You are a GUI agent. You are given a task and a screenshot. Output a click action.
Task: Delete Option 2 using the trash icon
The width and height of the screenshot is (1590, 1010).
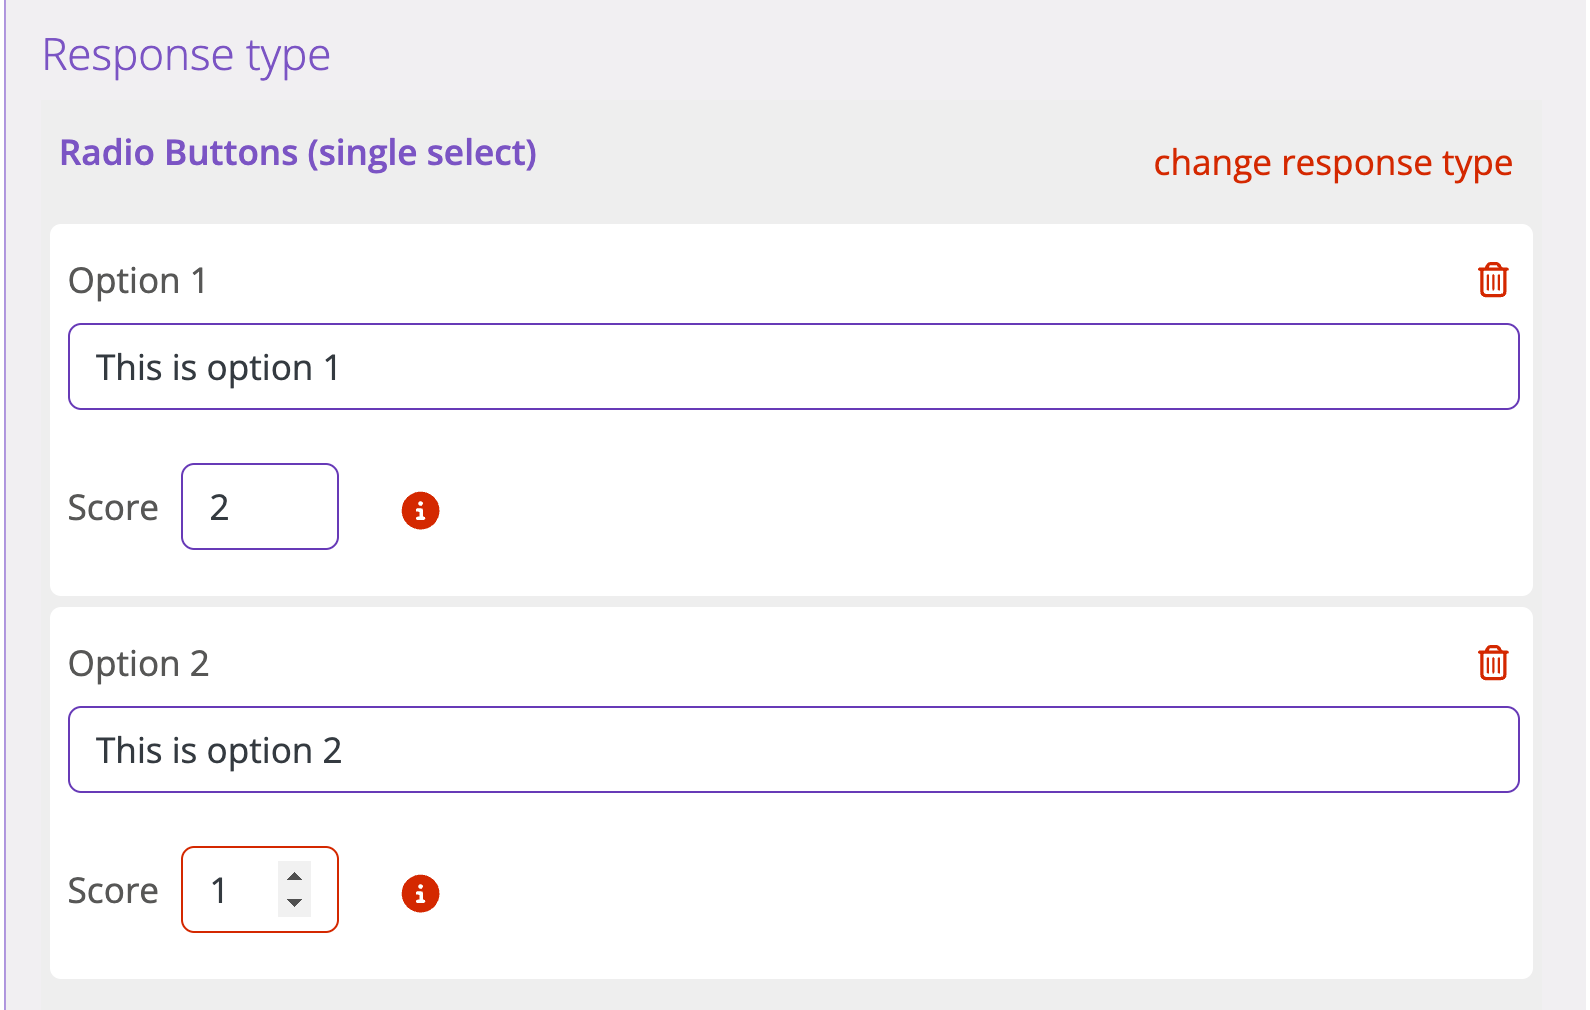(1493, 663)
